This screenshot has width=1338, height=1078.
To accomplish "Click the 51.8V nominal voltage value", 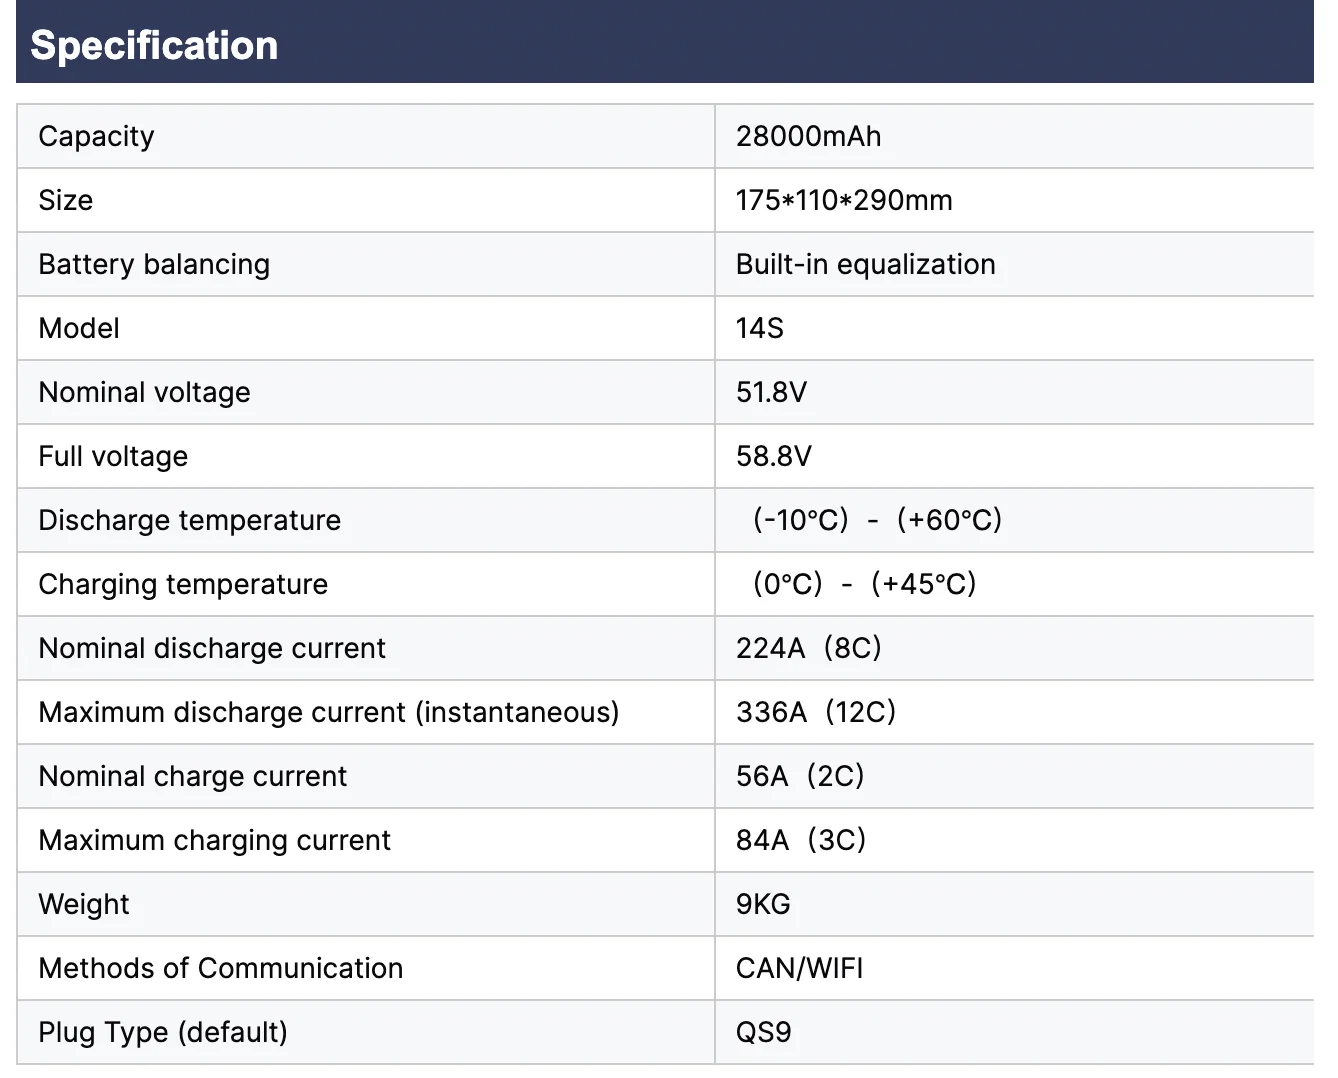I will 771,392.
